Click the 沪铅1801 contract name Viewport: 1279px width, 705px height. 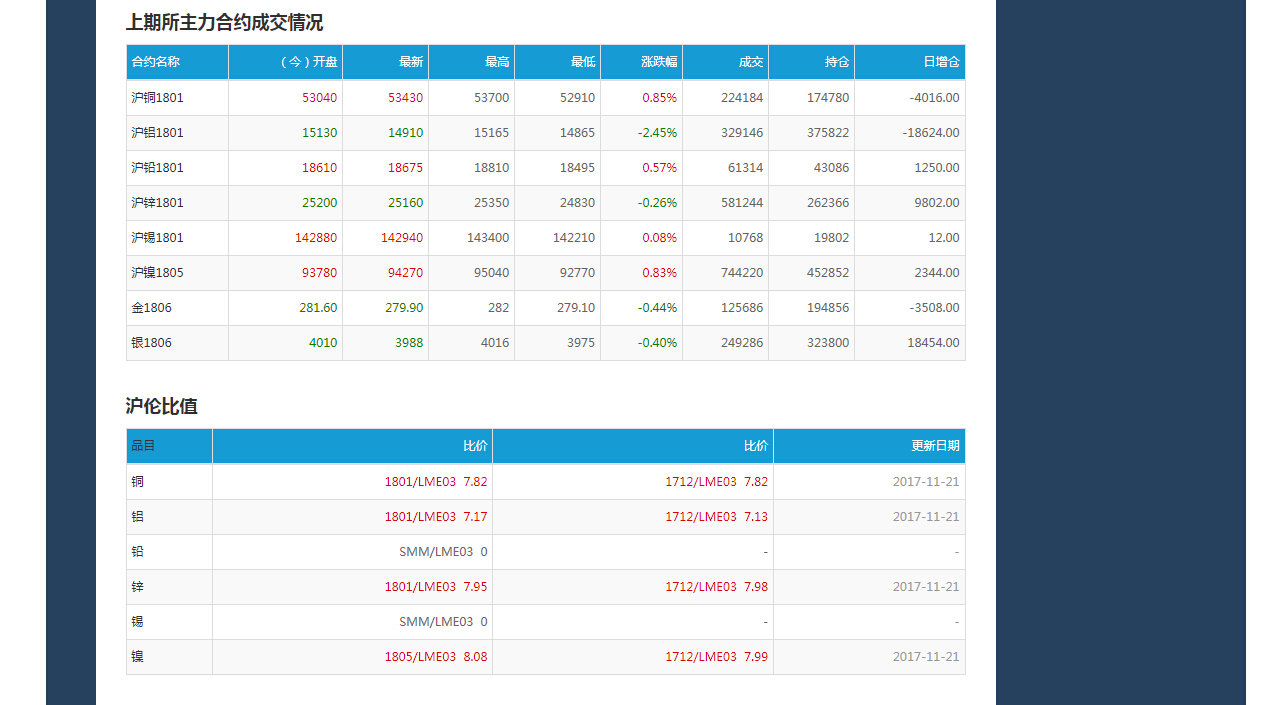(x=157, y=168)
